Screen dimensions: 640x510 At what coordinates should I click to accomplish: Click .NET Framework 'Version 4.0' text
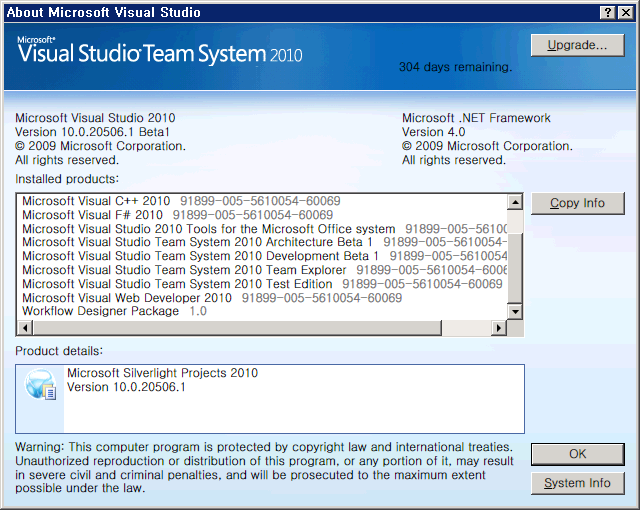coord(433,132)
